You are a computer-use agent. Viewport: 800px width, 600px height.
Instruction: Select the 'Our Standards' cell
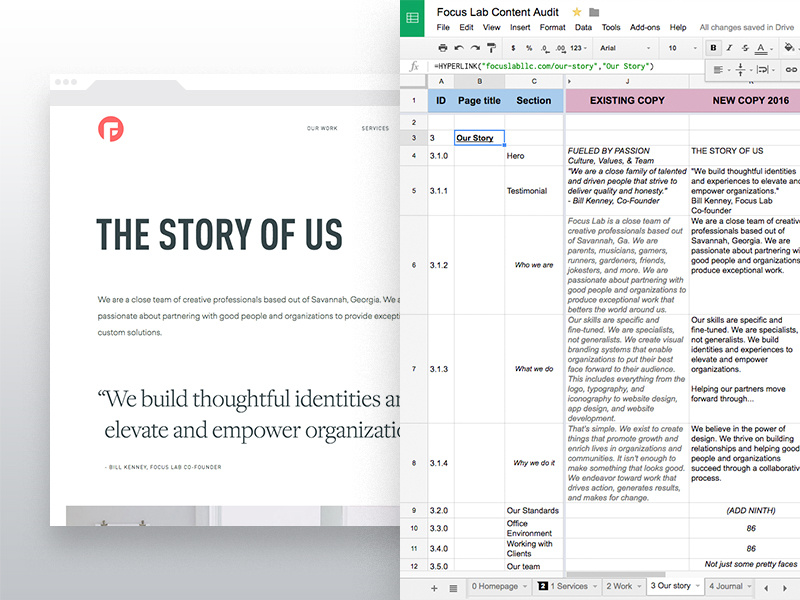[534, 510]
